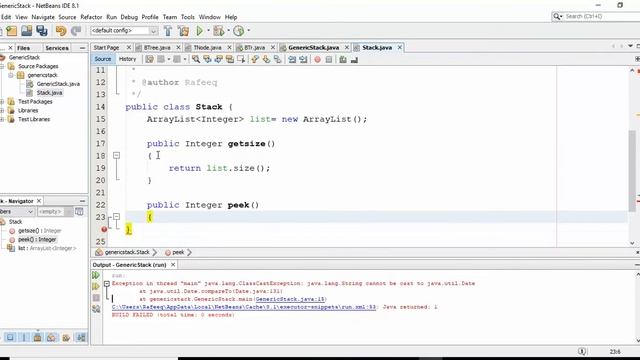Collapse genericstack package tree node
The width and height of the screenshot is (640, 360).
[11, 75]
